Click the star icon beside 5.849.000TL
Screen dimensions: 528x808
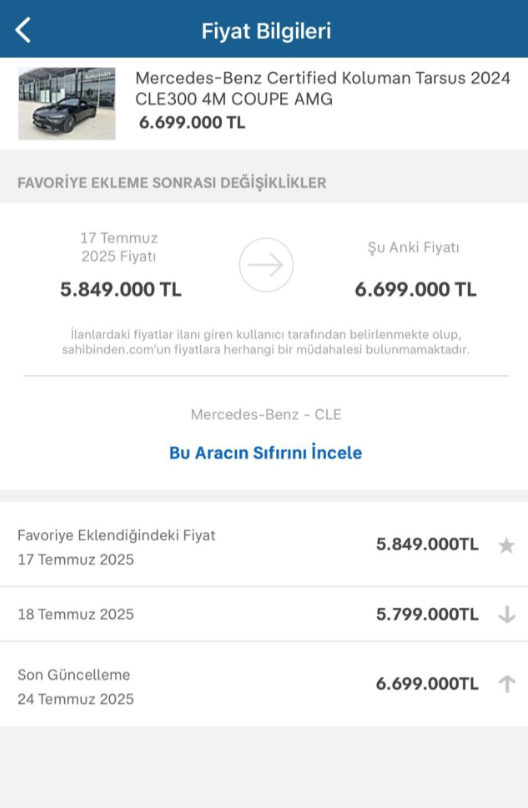click(x=506, y=545)
